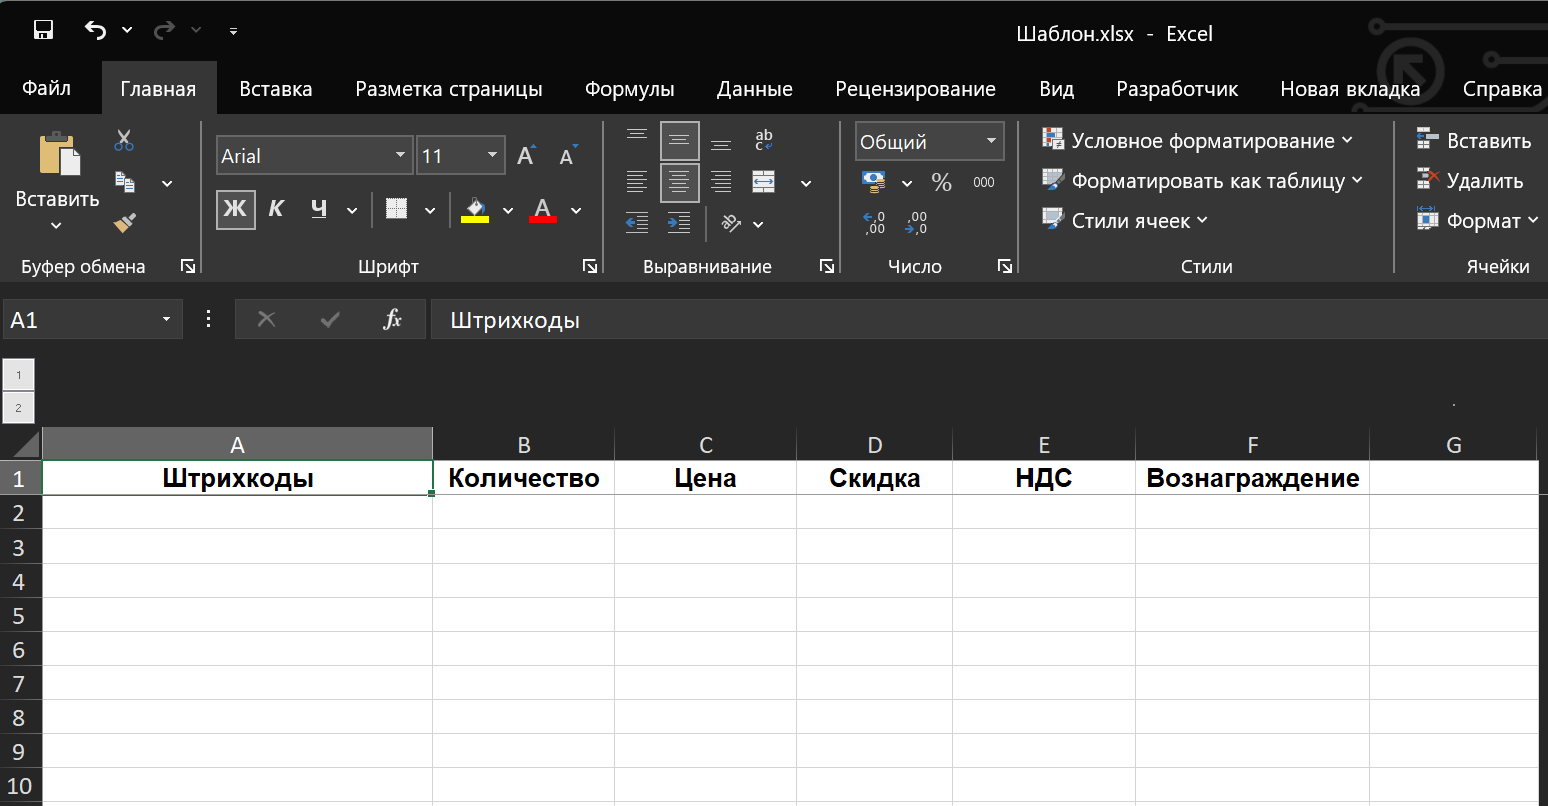Align text left
This screenshot has width=1548, height=806.
point(637,182)
